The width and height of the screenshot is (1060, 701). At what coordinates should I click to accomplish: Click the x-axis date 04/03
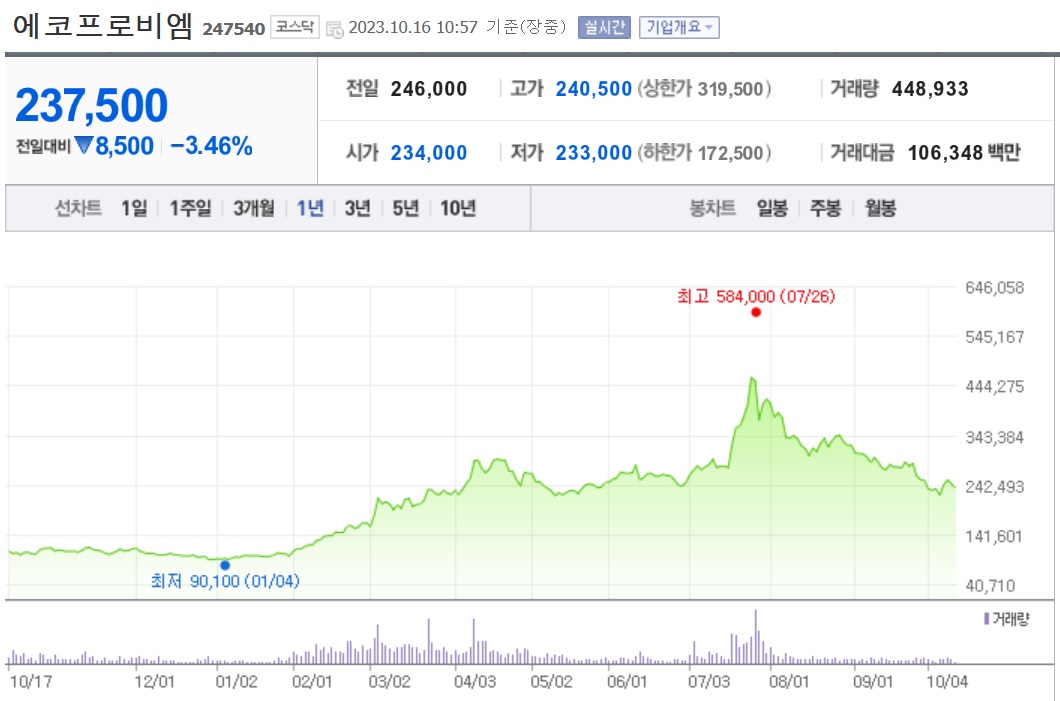[475, 681]
